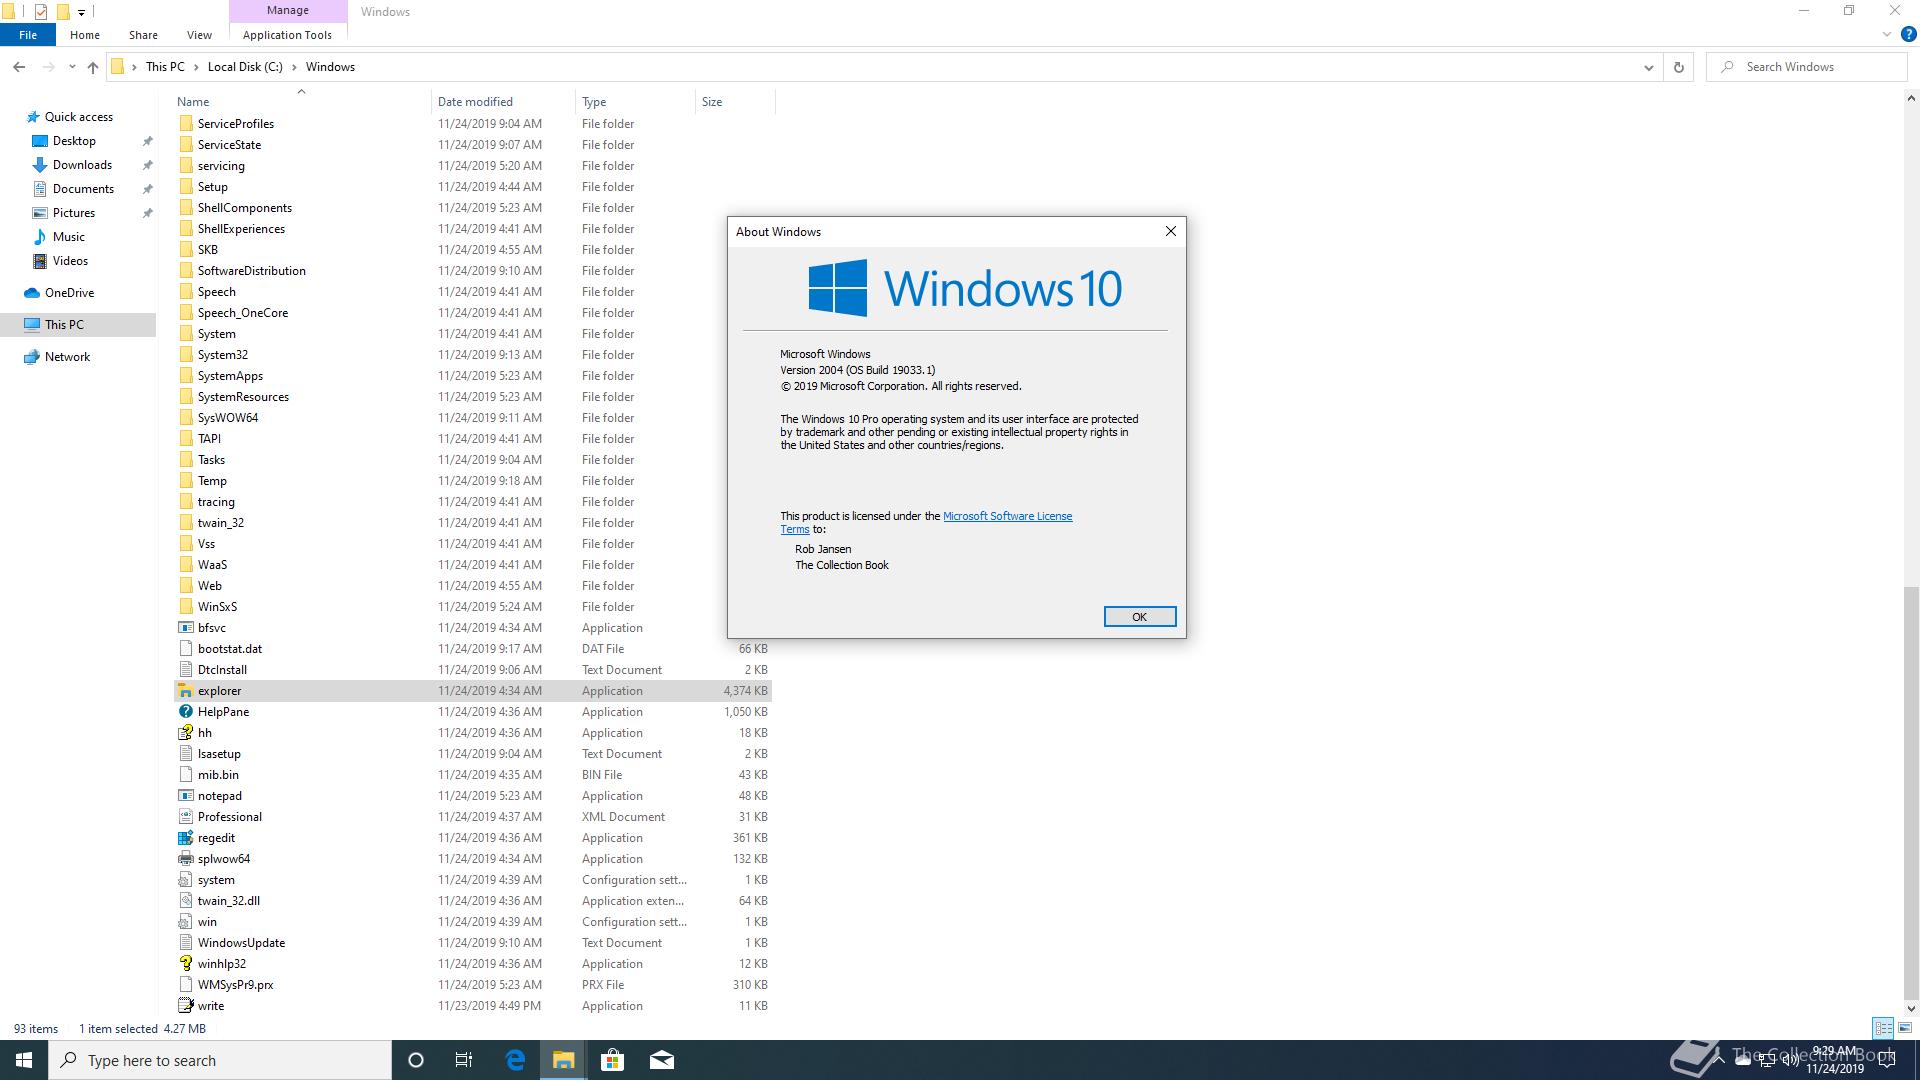The image size is (1920, 1080).
Task: Switch to details view layout
Action: click(x=1883, y=1028)
